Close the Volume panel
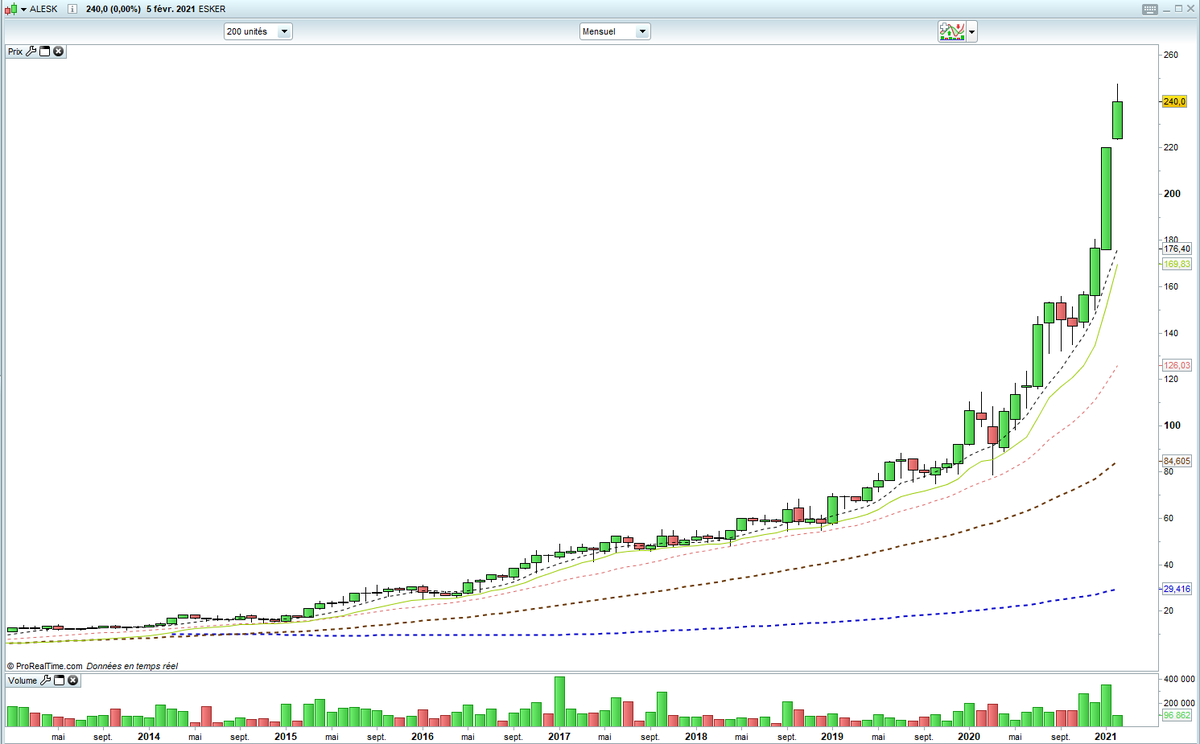The image size is (1200, 744). click(x=73, y=680)
